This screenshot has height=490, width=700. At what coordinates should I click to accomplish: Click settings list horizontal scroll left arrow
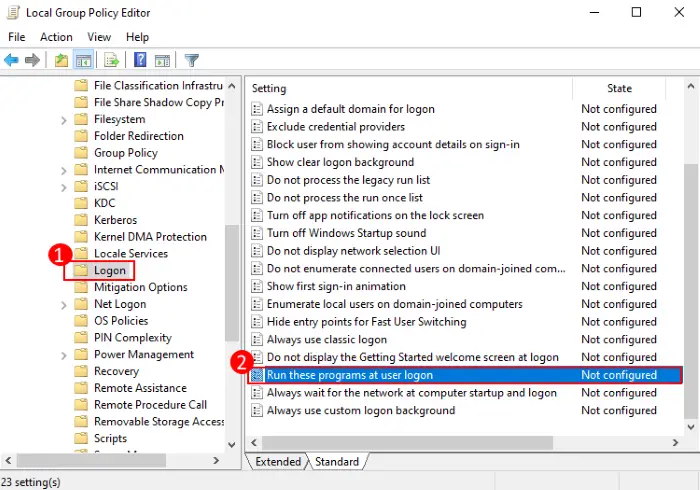coord(254,443)
